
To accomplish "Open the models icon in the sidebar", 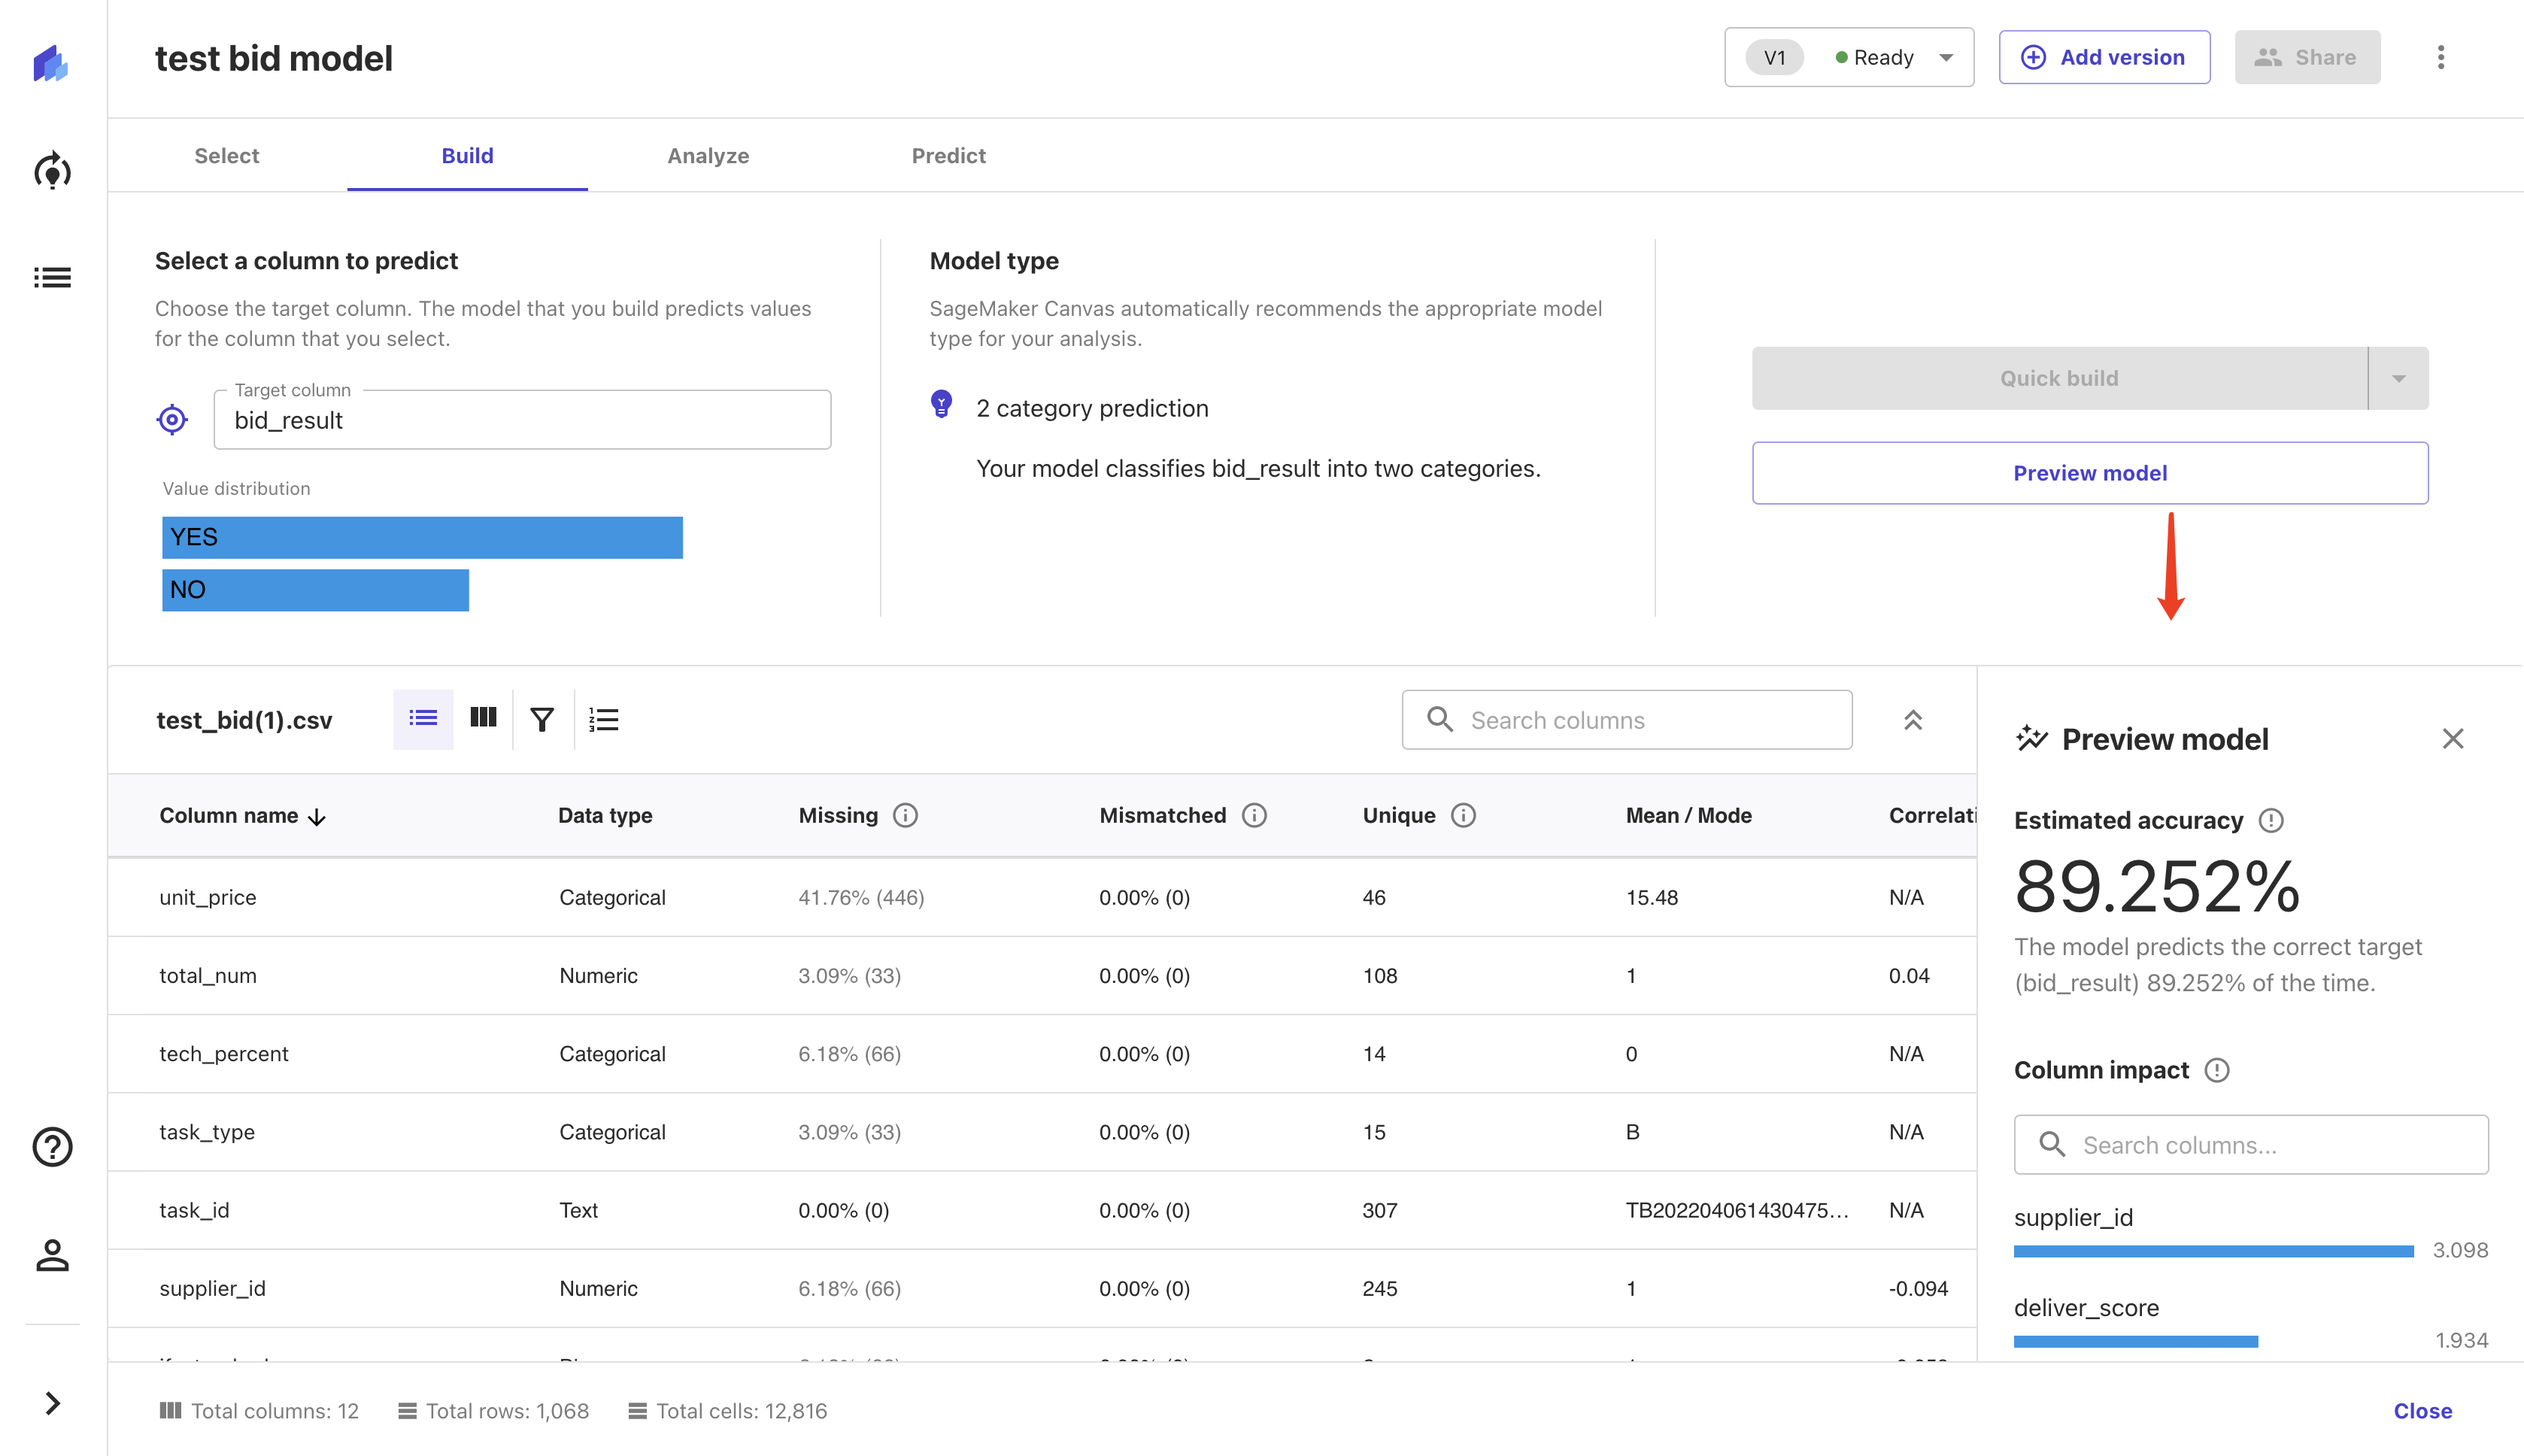I will coord(52,172).
